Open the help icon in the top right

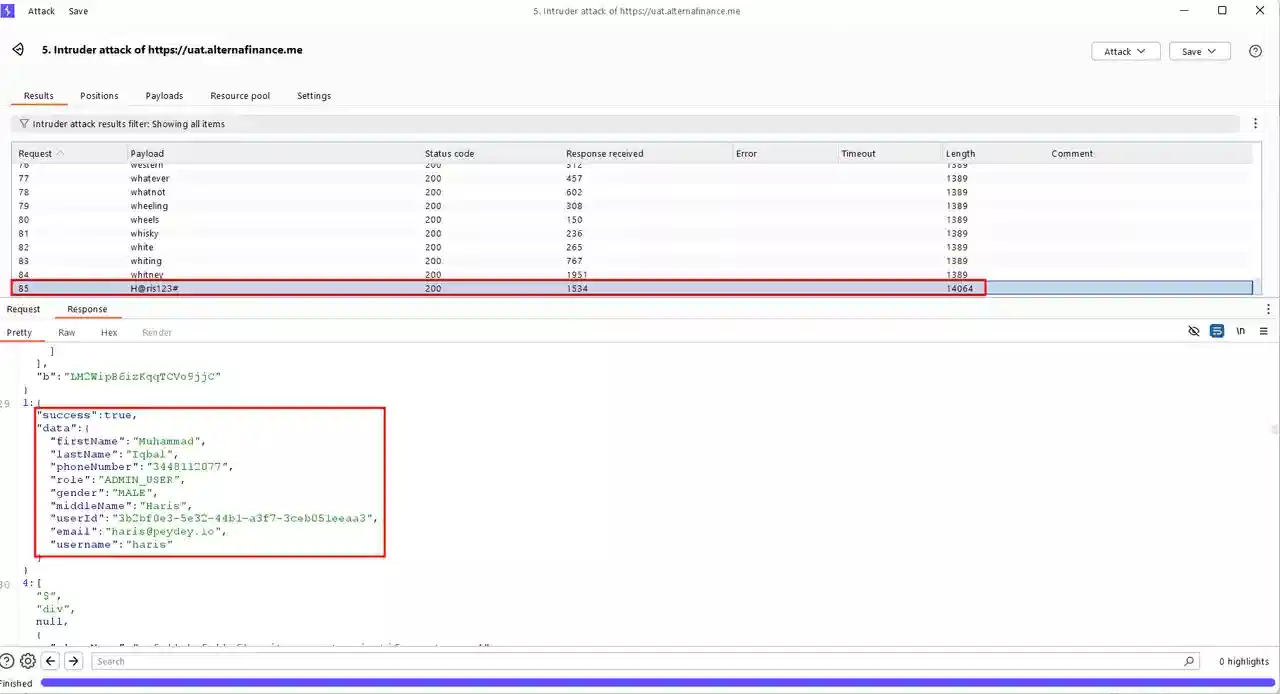1255,51
